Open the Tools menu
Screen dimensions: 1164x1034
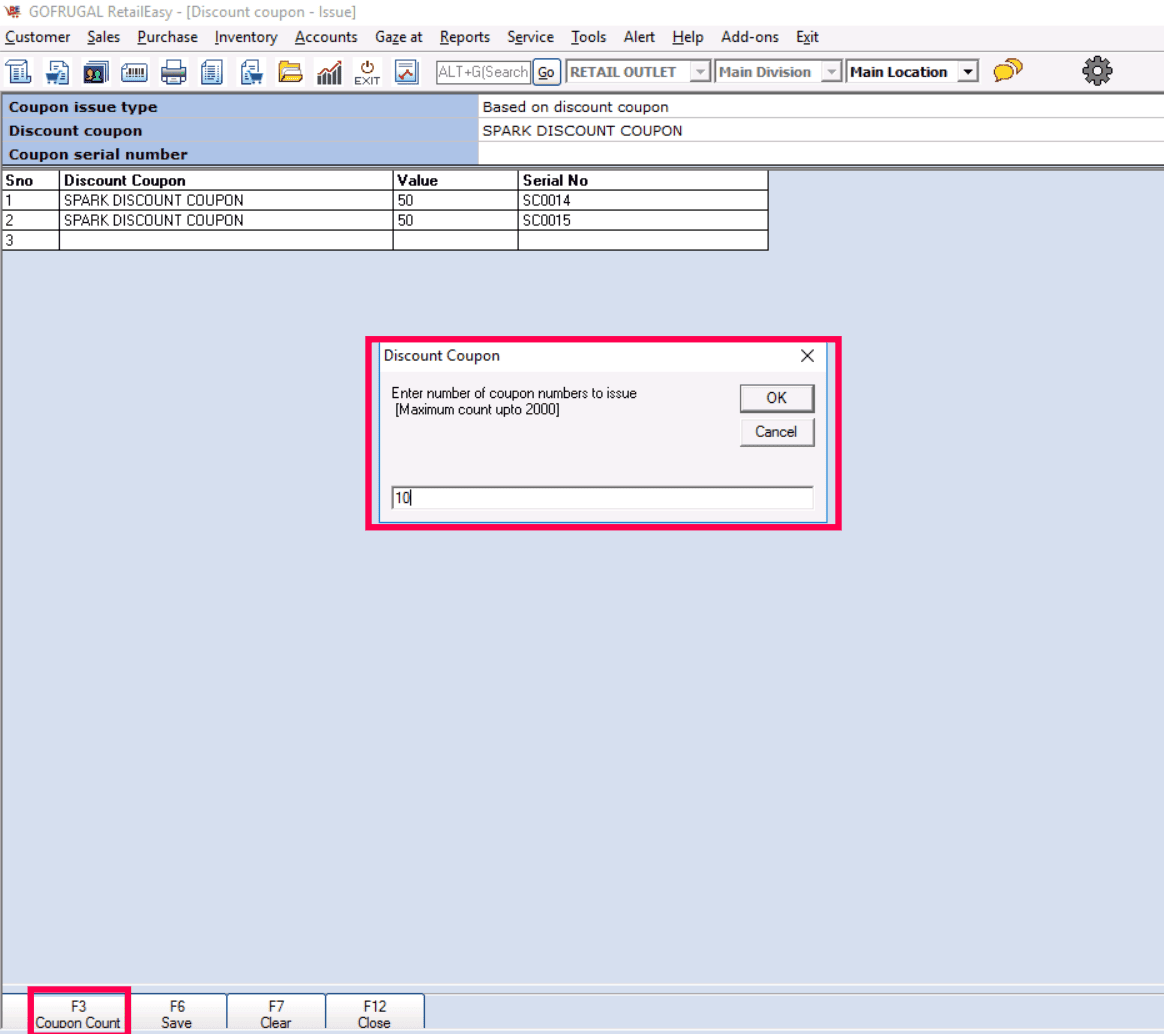(588, 37)
